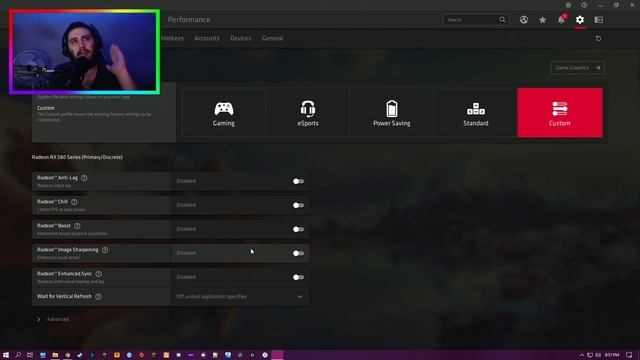Click the Disabled value in Radeon Chill row
The image size is (640, 360).
click(x=186, y=205)
